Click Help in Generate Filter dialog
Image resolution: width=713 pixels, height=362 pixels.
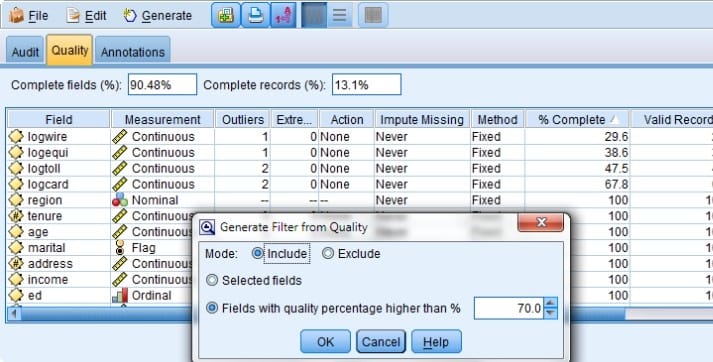[436, 342]
